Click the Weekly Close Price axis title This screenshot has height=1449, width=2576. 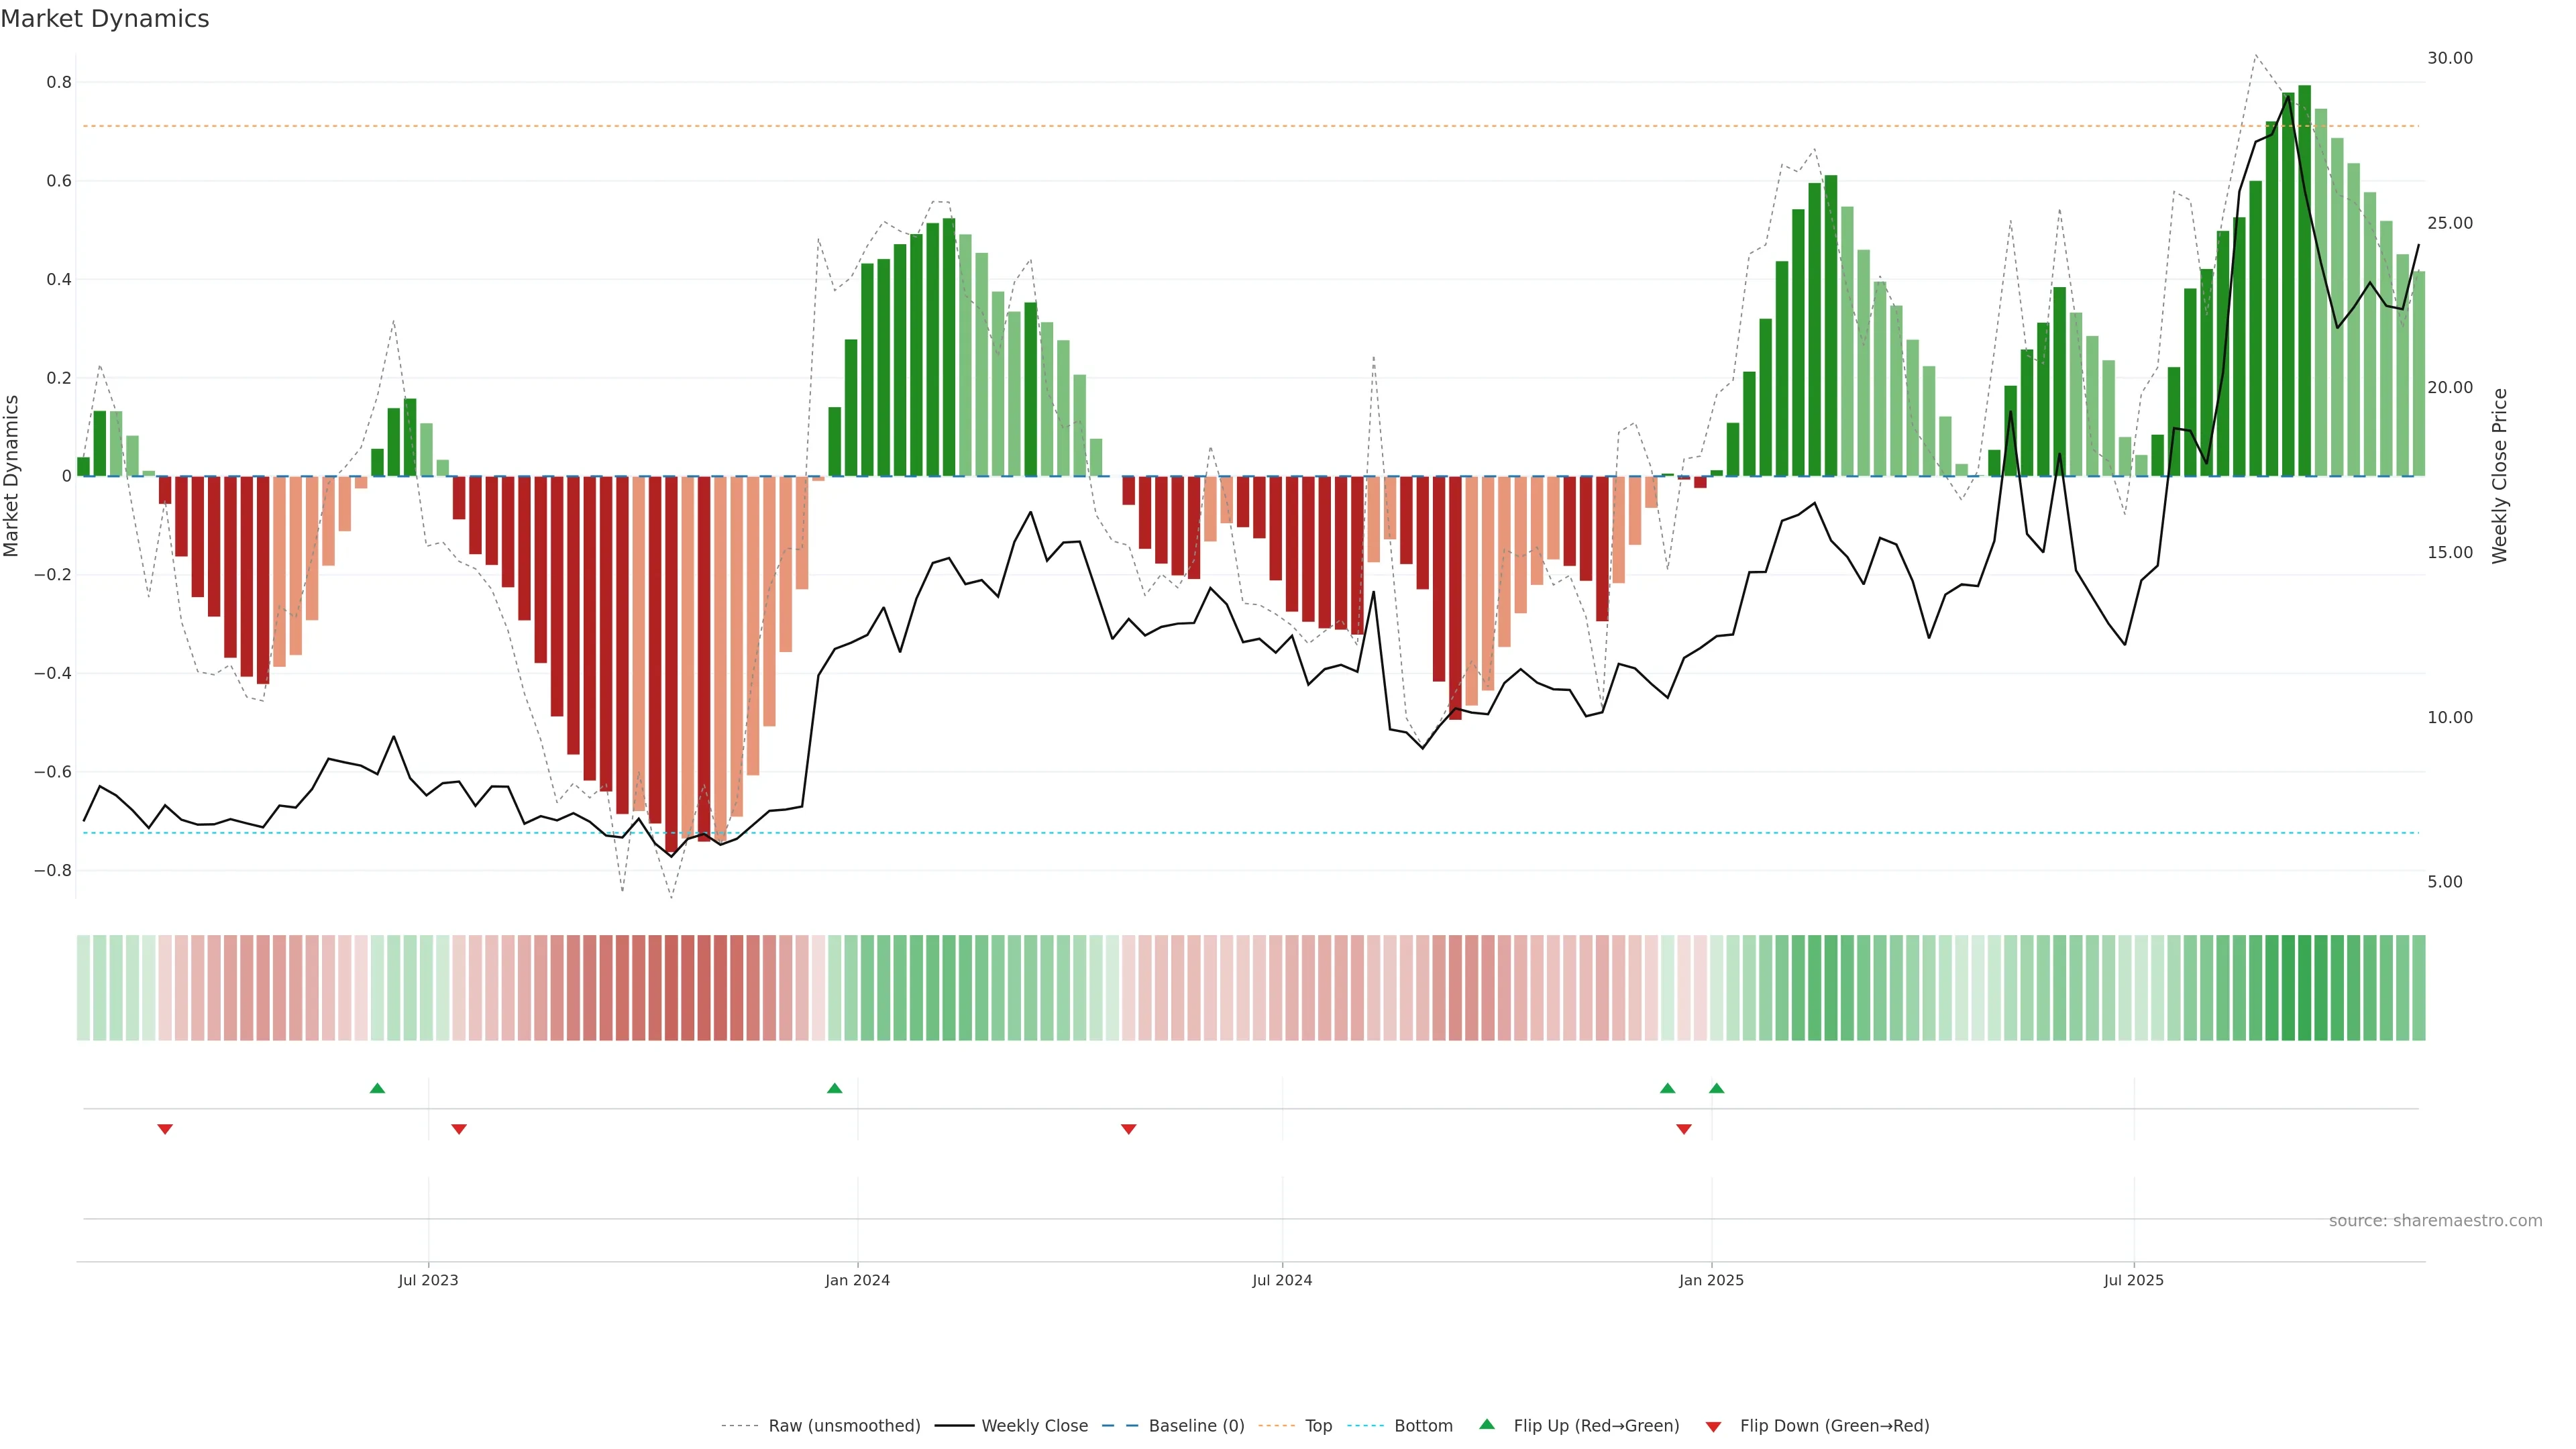click(2499, 476)
